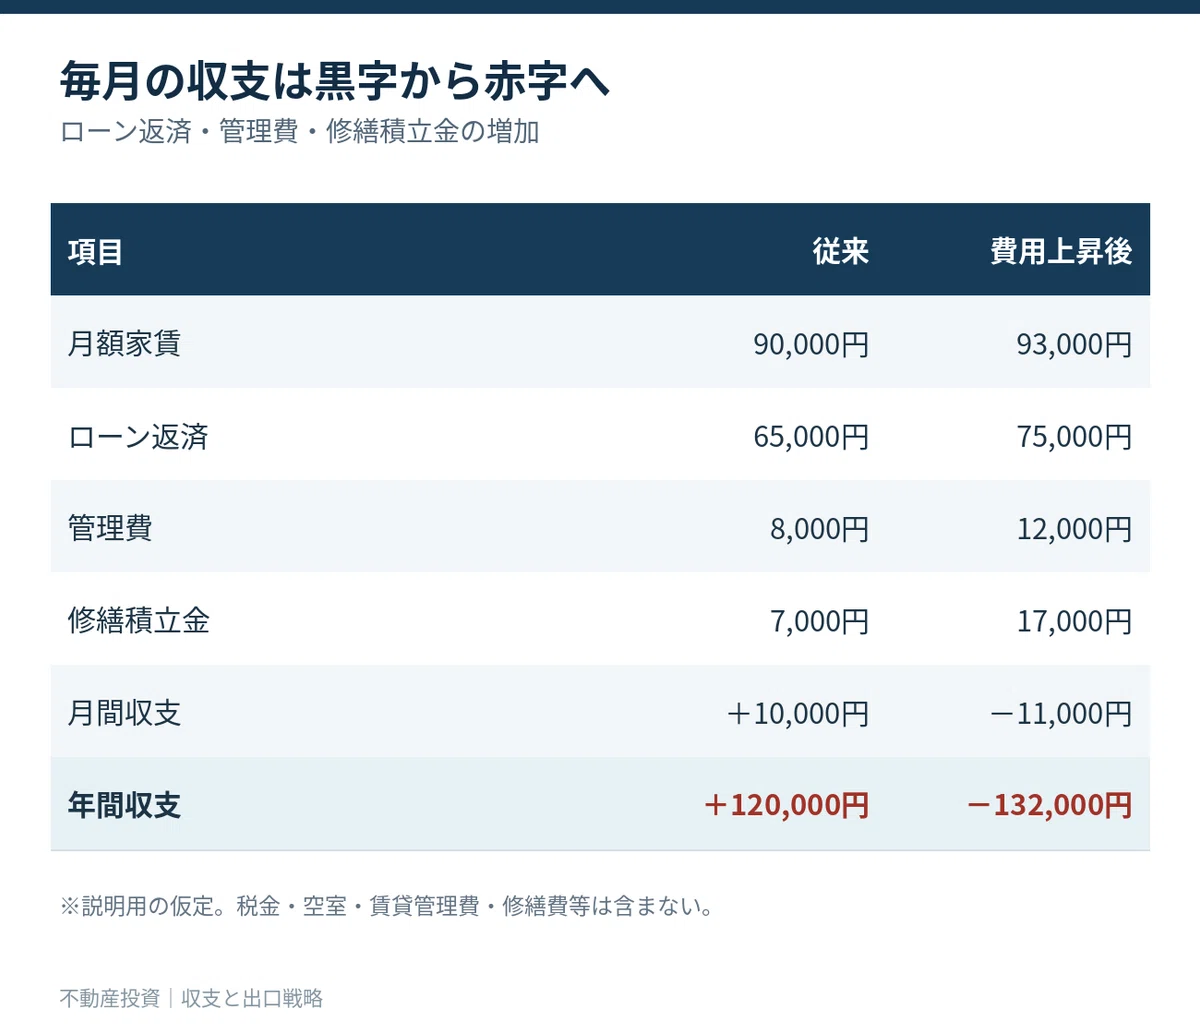
Task: Click the 7,000円 repair reserve cell
Action: point(819,622)
